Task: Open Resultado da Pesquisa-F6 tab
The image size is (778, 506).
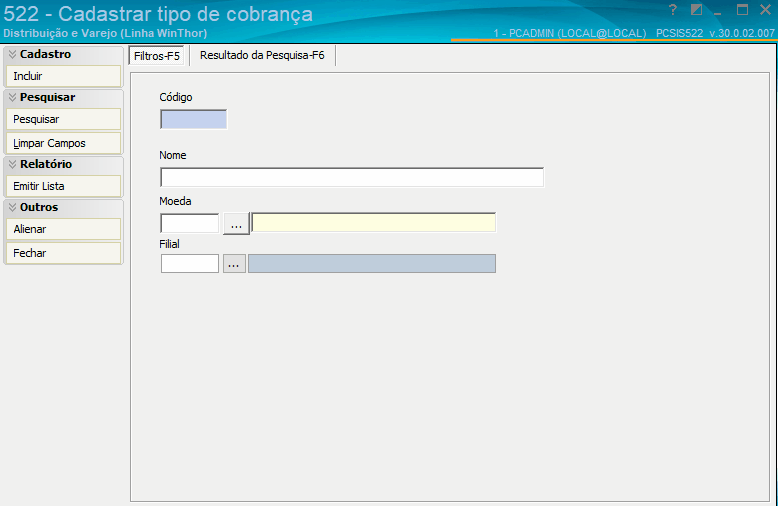Action: coord(262,55)
